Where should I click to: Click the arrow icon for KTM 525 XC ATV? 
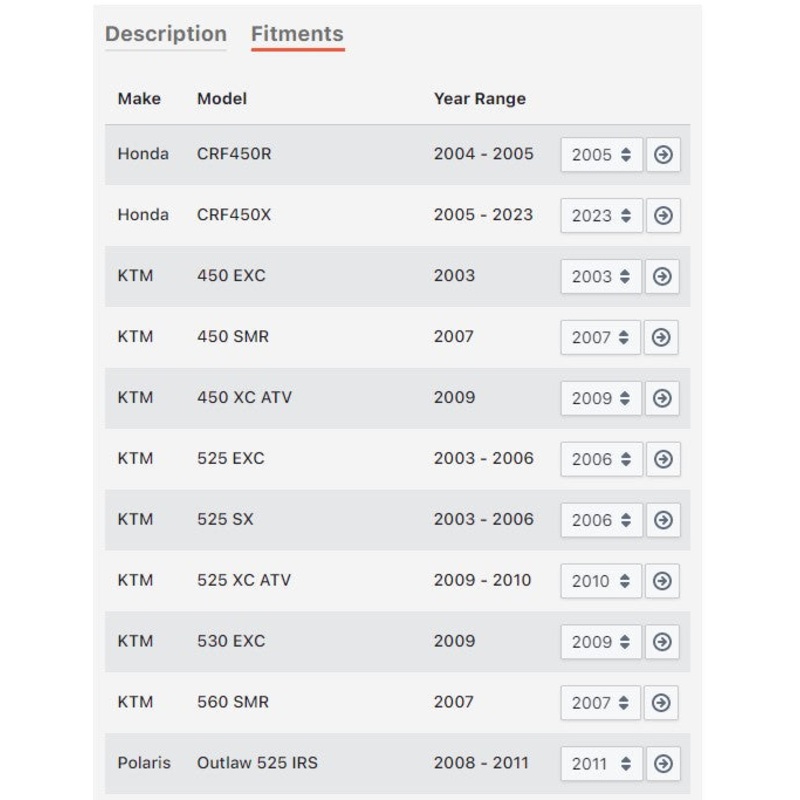click(x=662, y=581)
